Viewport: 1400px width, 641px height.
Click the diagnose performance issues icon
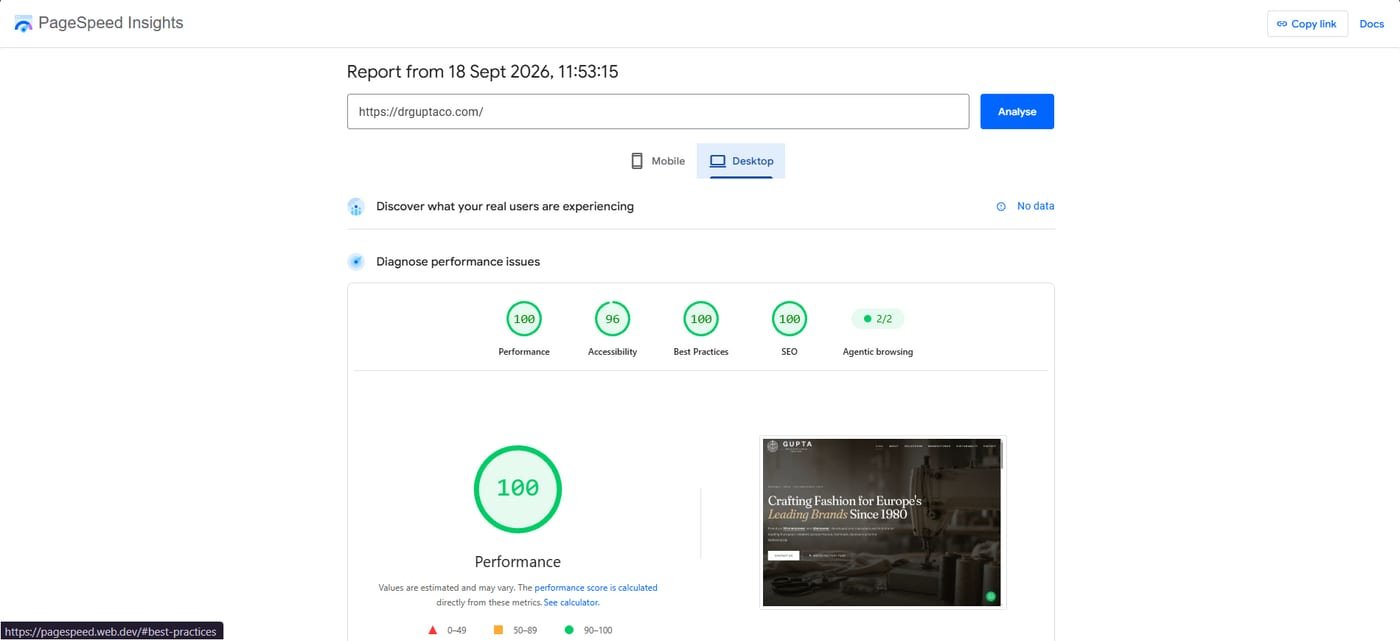click(x=355, y=262)
